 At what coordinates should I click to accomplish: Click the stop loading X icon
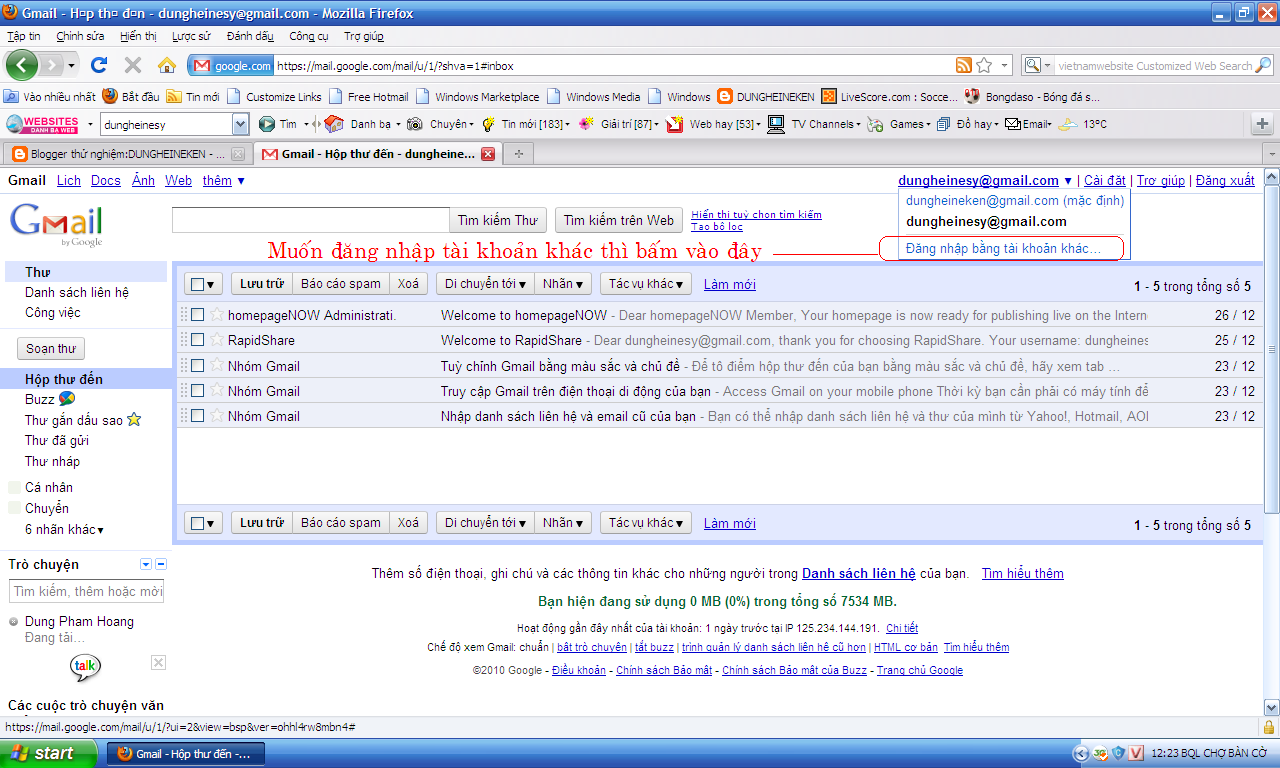pyautogui.click(x=132, y=65)
